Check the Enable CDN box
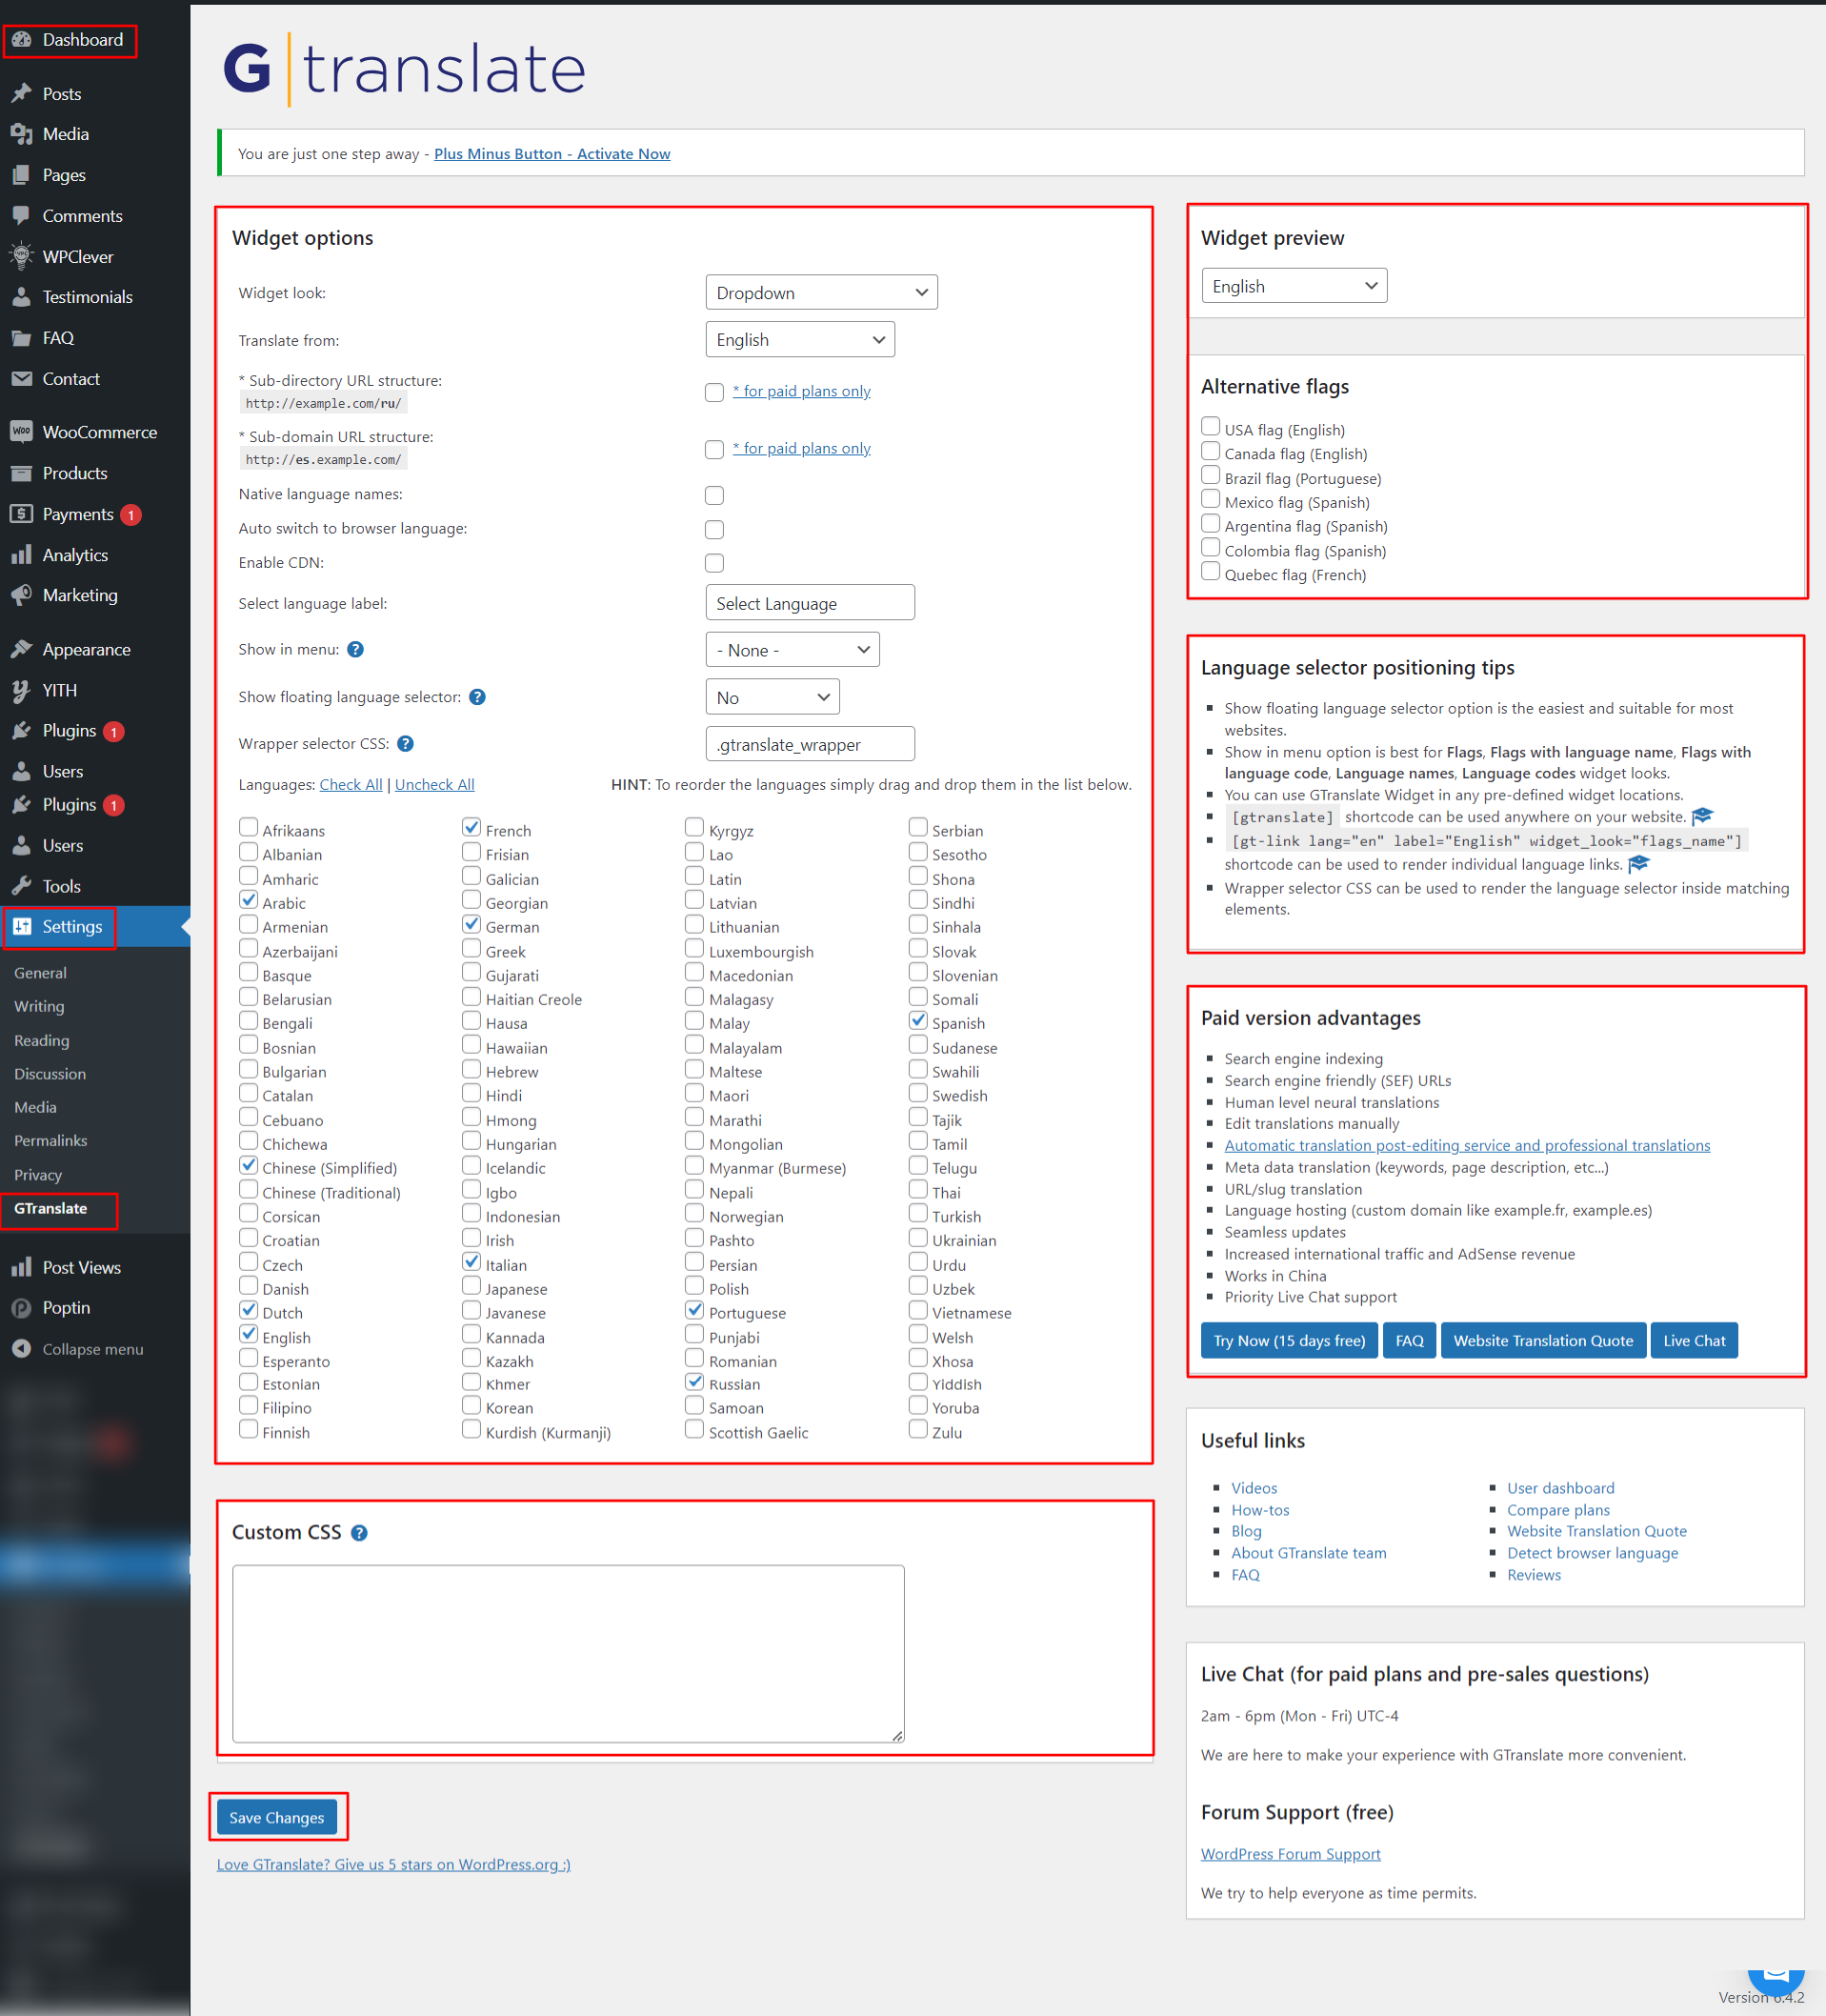This screenshot has width=1826, height=2016. [714, 563]
